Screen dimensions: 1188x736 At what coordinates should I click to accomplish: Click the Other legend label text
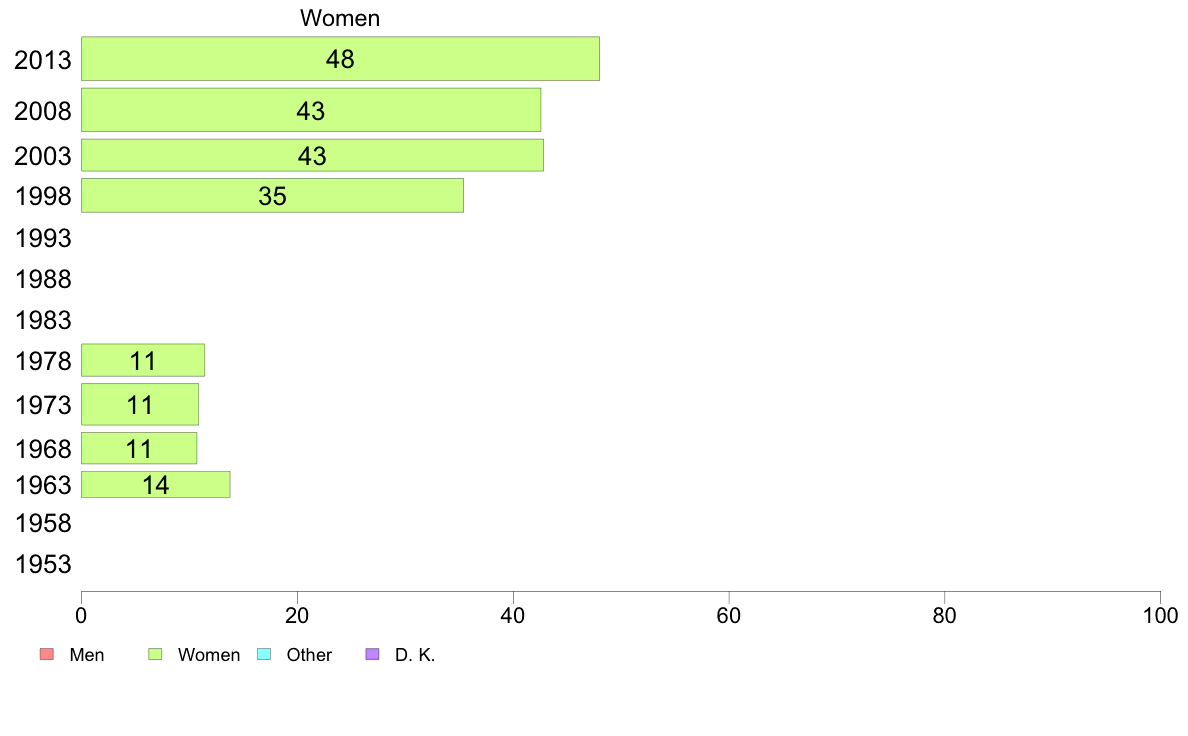[x=309, y=655]
